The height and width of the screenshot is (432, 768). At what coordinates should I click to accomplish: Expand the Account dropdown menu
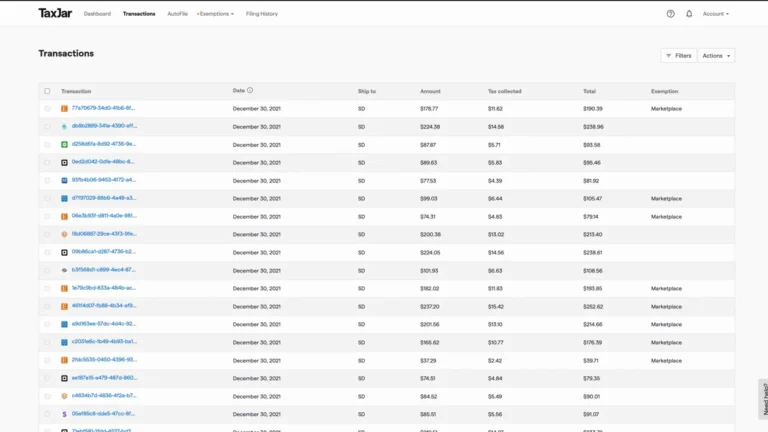(716, 14)
